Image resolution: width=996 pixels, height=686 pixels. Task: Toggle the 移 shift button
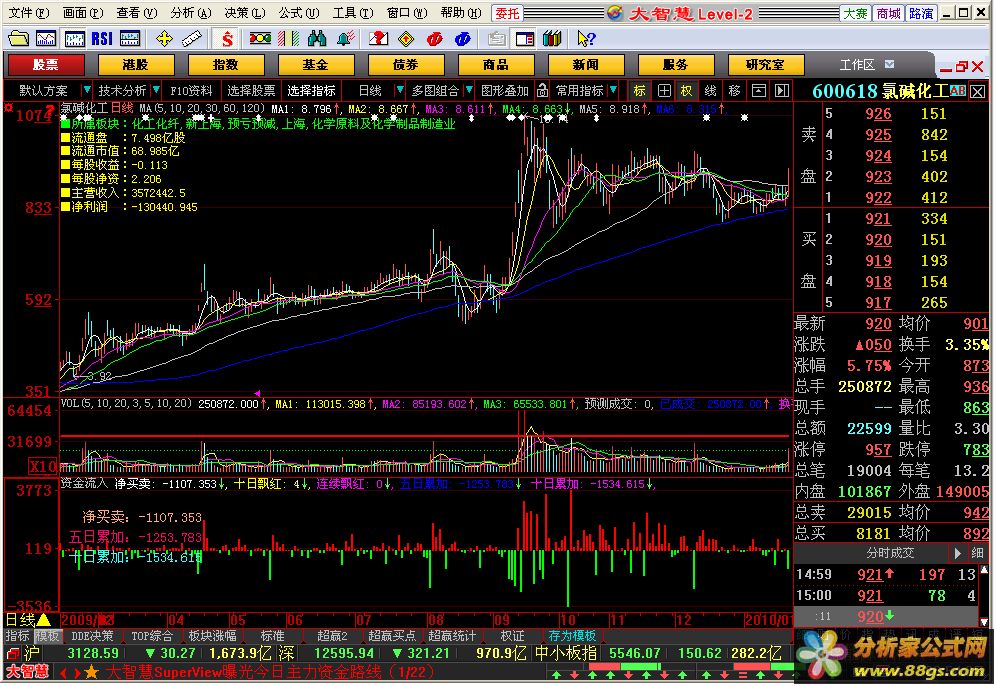735,91
